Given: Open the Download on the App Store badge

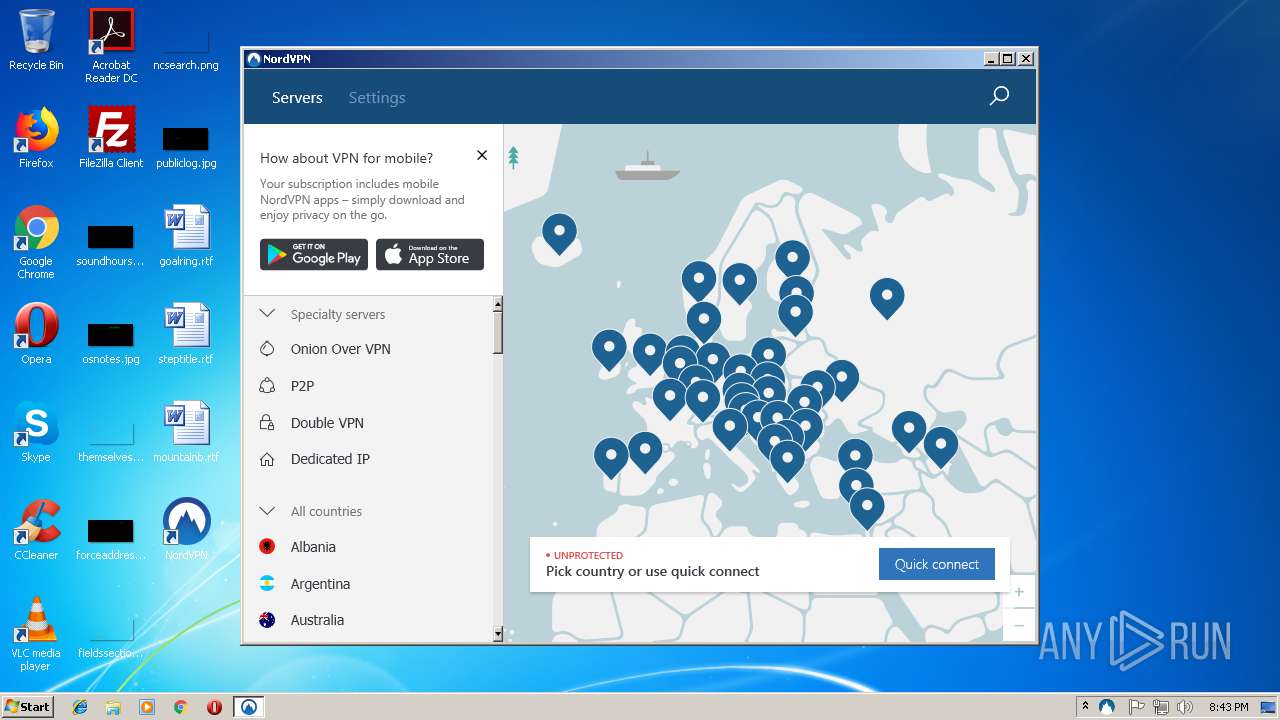Looking at the screenshot, I should point(430,254).
